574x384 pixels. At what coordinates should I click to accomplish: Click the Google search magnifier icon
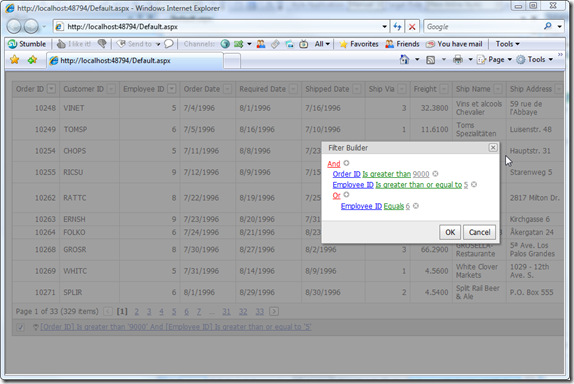coord(548,26)
